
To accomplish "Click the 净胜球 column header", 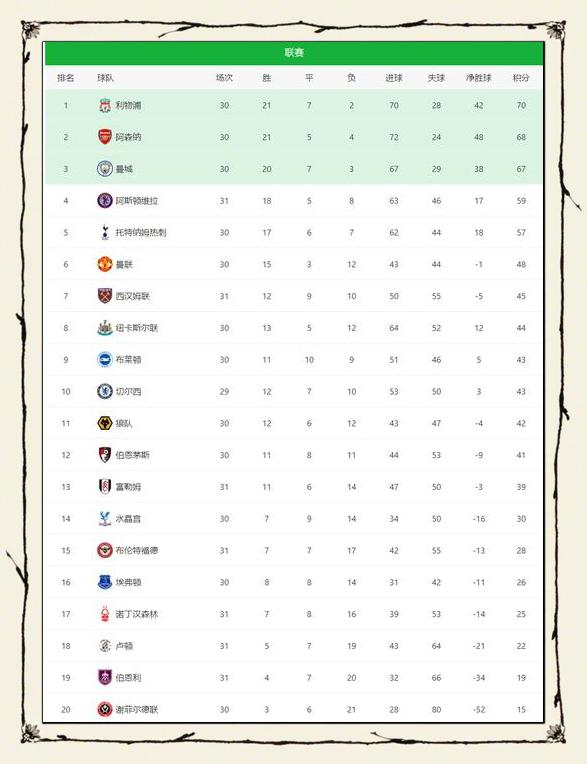I will [x=478, y=78].
